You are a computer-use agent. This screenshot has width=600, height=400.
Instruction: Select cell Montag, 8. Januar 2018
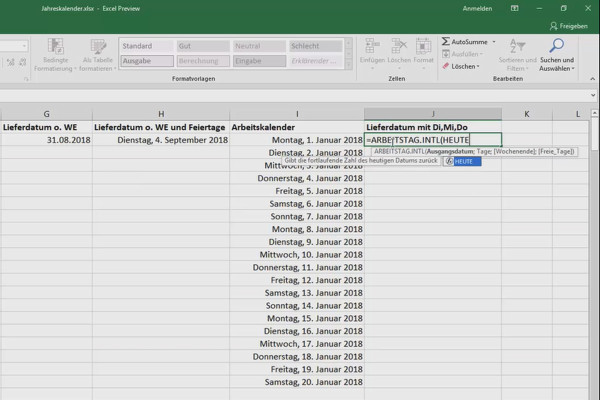[x=297, y=229]
